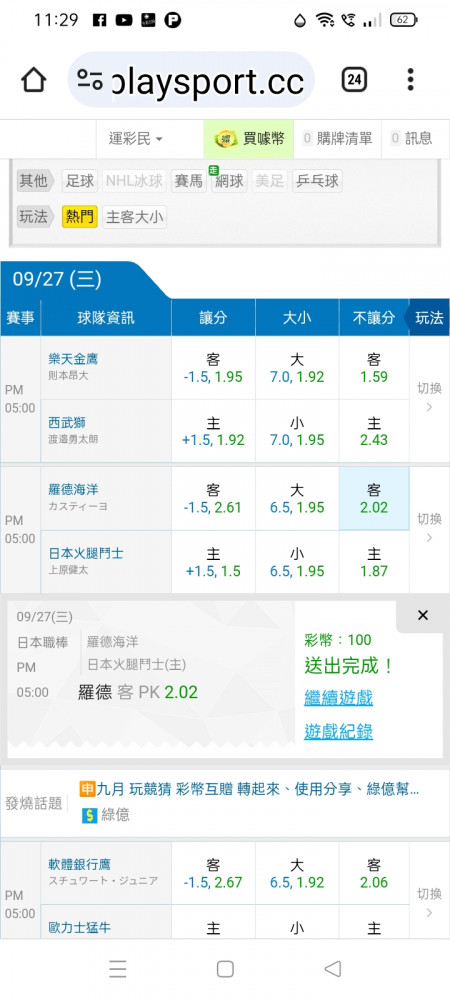
Task: Tap the Android back navigation icon
Action: (333, 969)
